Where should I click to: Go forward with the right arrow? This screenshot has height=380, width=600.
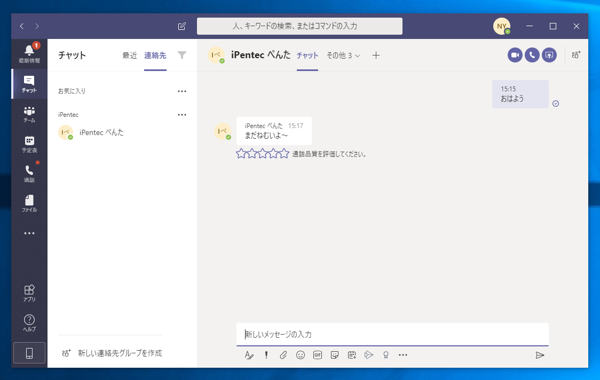click(x=37, y=26)
